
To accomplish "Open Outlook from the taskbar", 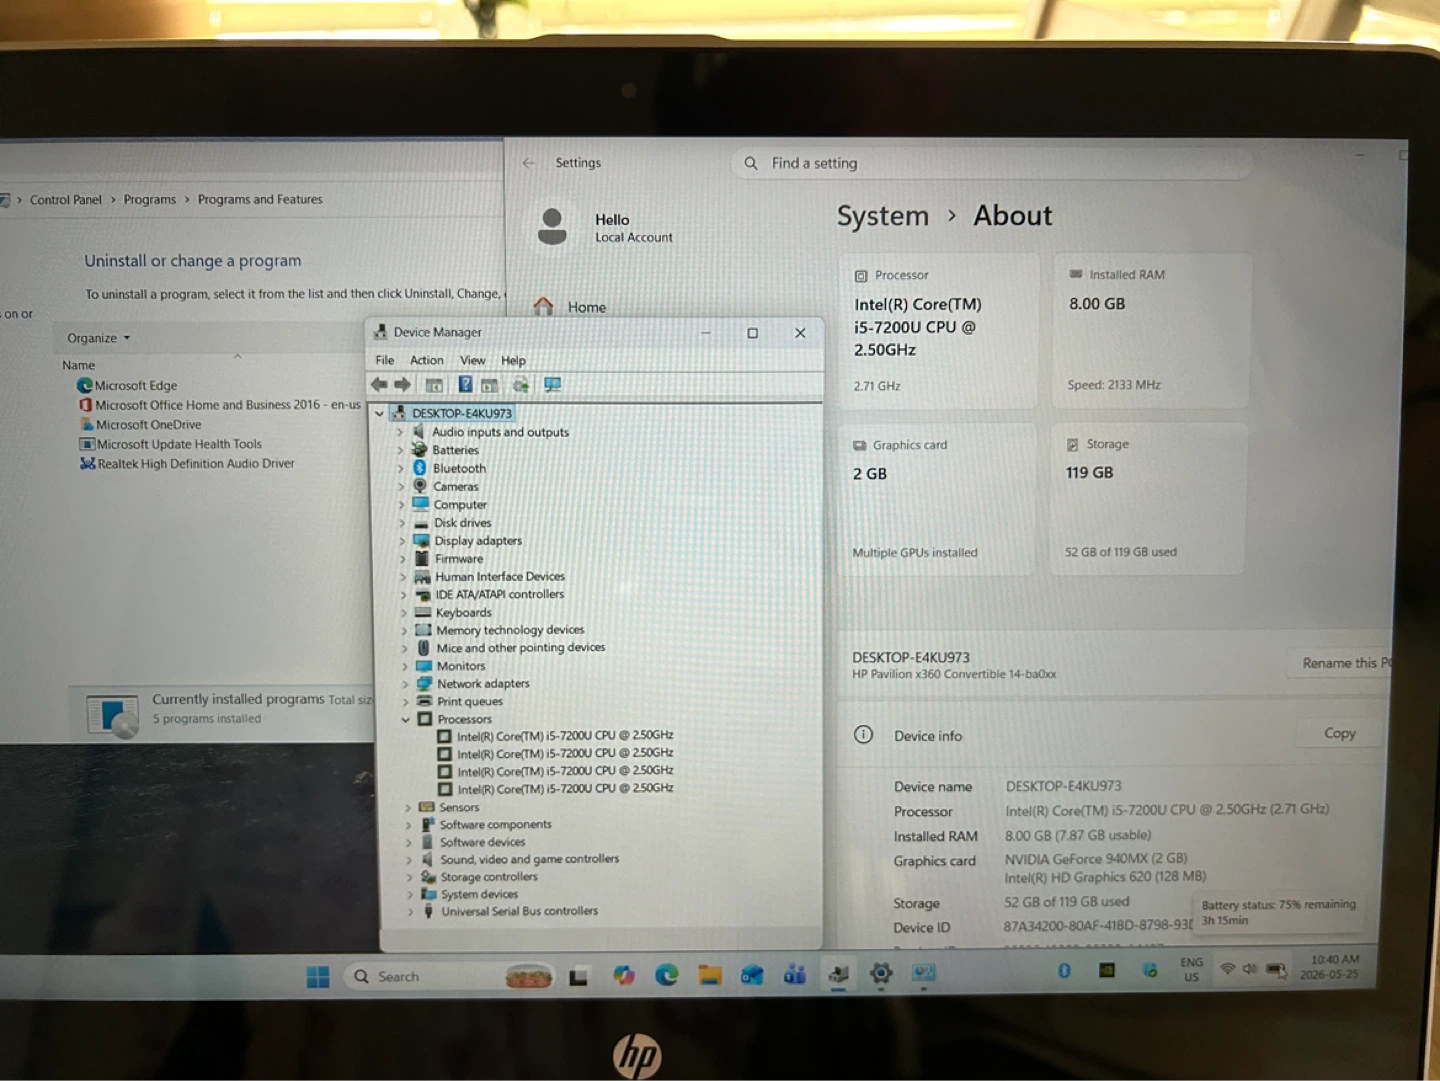I will pos(752,975).
